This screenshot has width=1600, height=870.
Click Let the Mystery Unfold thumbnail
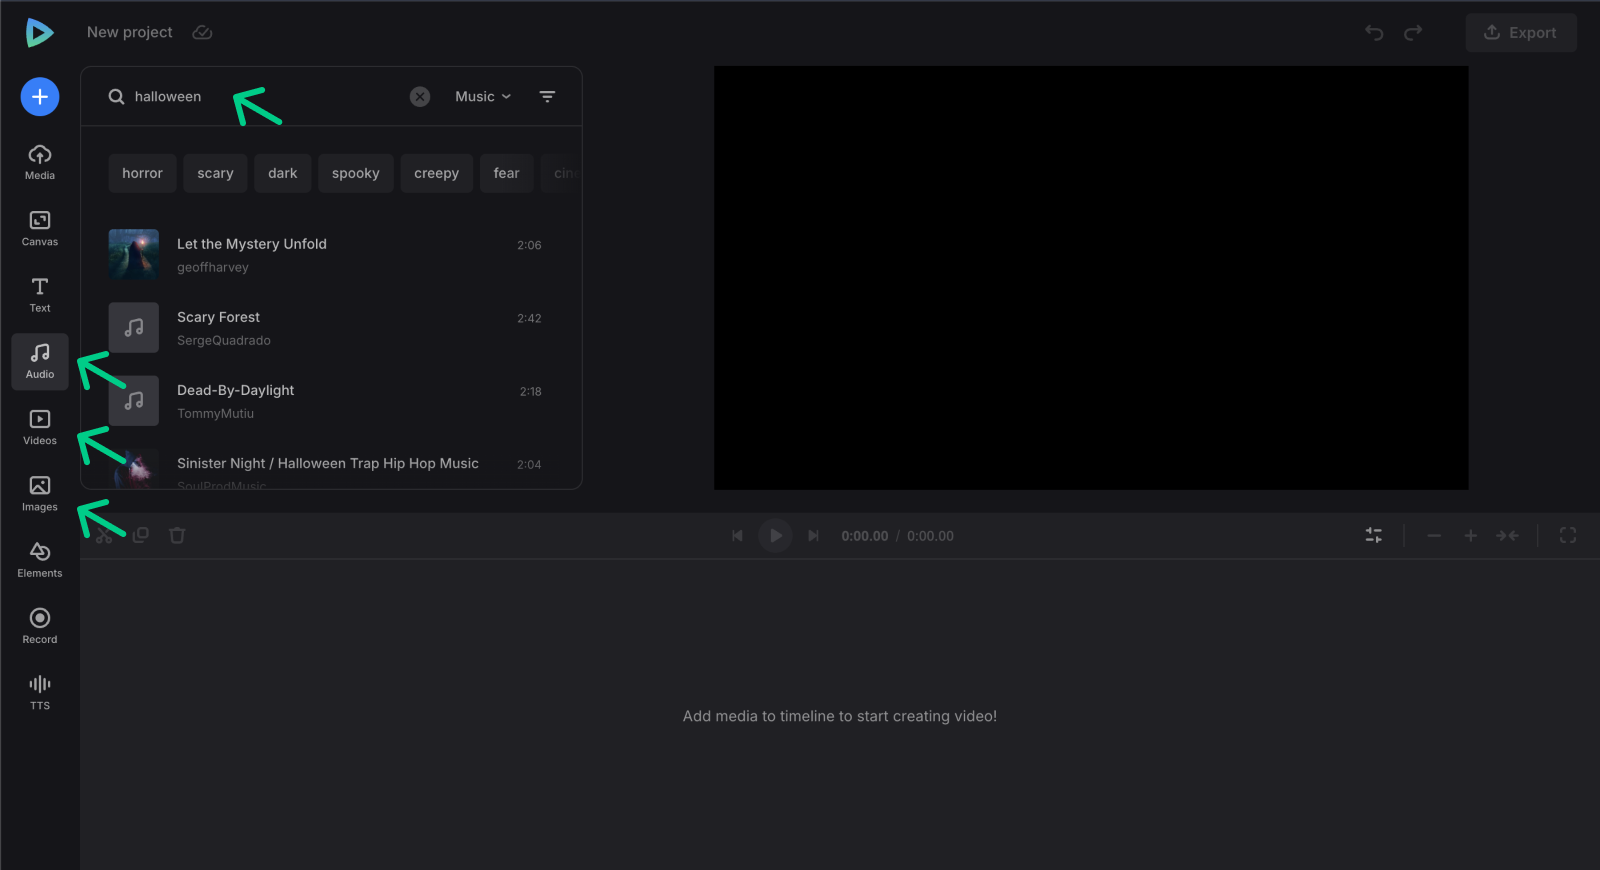click(134, 255)
